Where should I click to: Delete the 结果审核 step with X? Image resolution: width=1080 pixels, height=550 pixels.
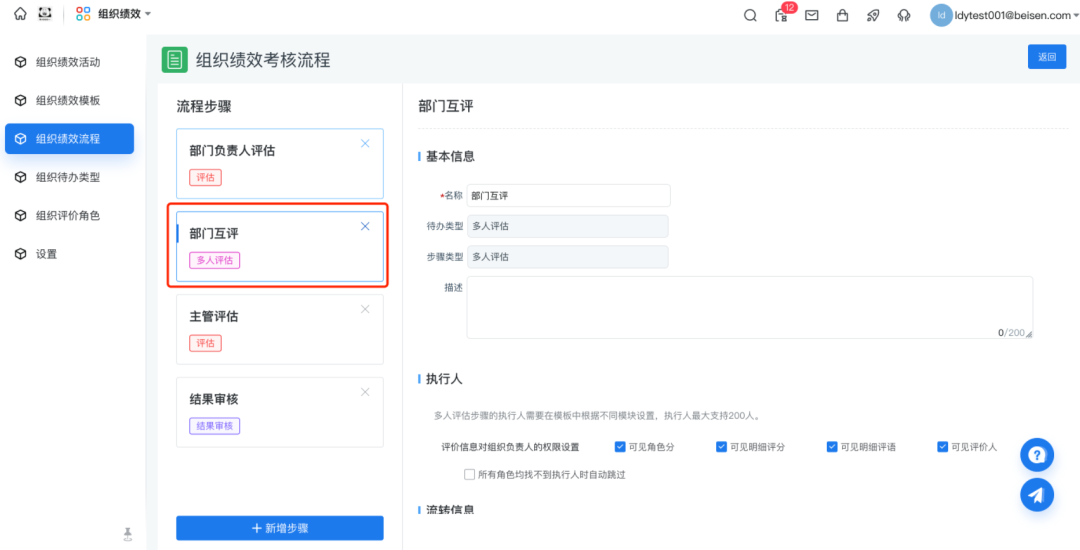tap(365, 392)
